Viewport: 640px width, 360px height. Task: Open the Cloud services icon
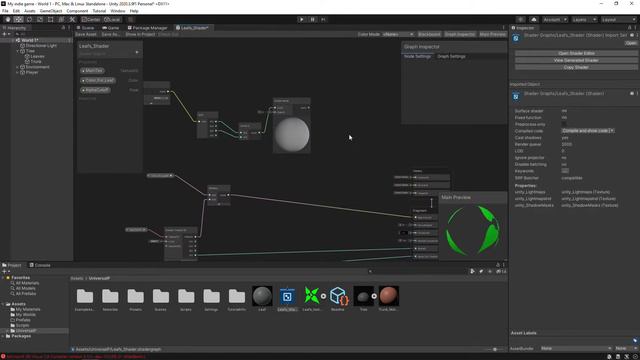(x=533, y=20)
